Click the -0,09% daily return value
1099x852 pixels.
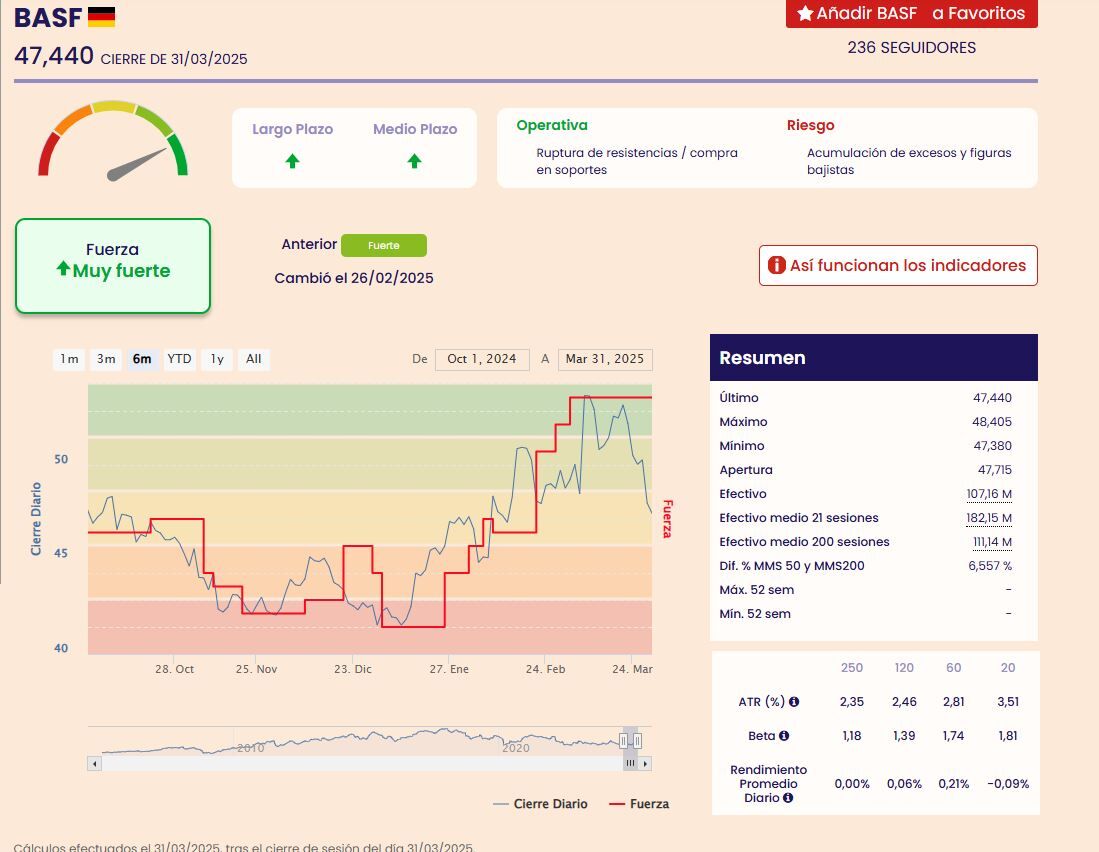pos(1008,783)
